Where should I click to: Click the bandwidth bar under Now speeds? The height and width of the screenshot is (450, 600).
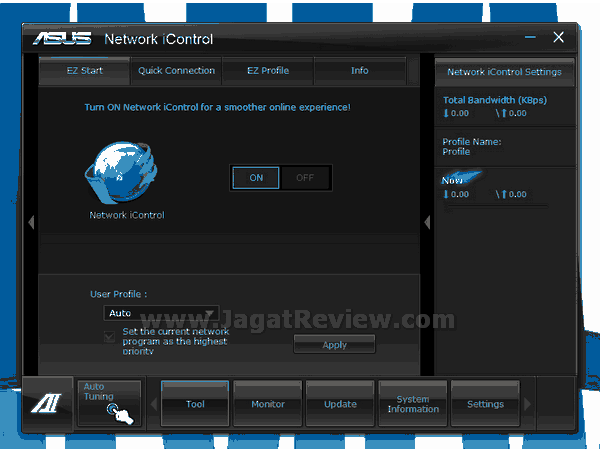pyautogui.click(x=496, y=207)
